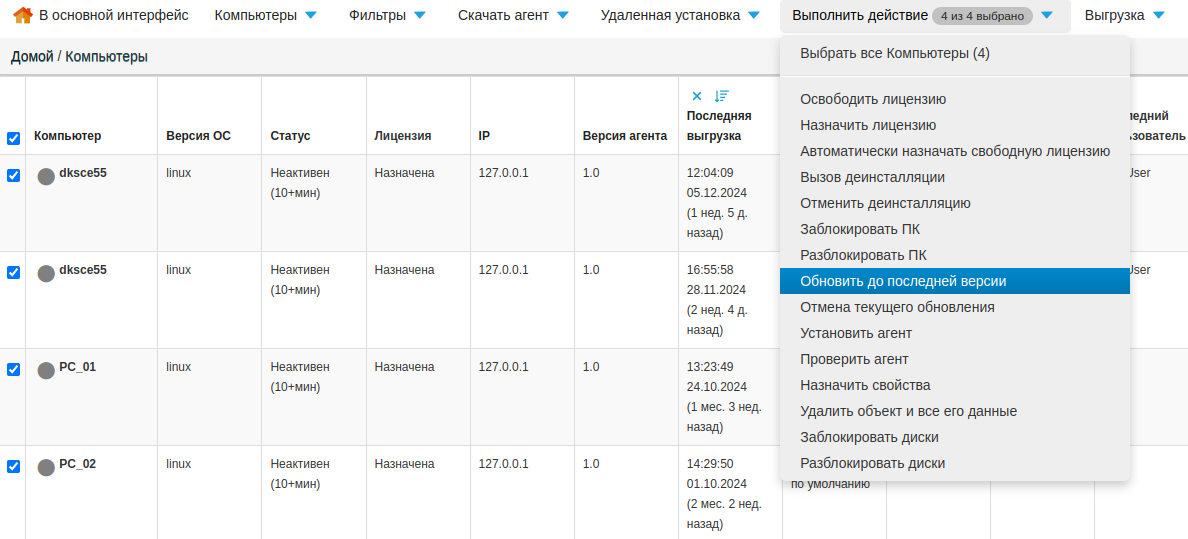Click the second dksce55 status circle

(x=46, y=273)
